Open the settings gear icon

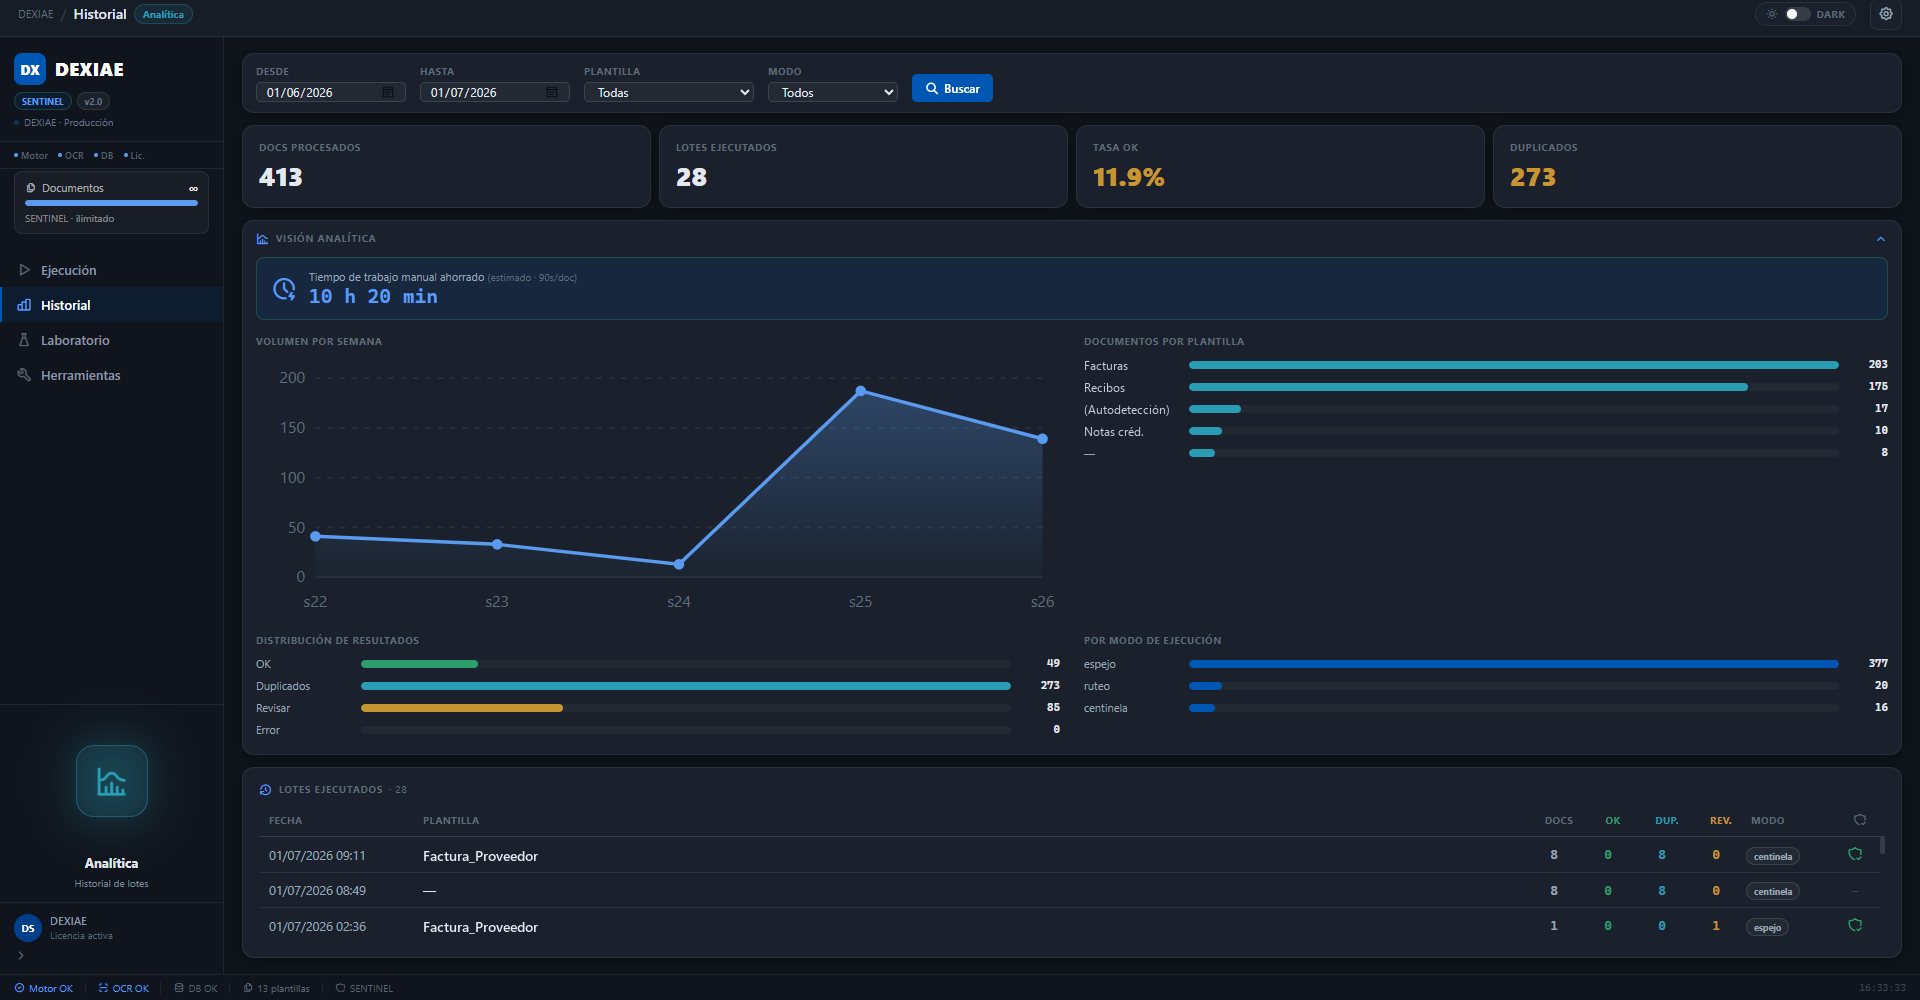pyautogui.click(x=1885, y=14)
